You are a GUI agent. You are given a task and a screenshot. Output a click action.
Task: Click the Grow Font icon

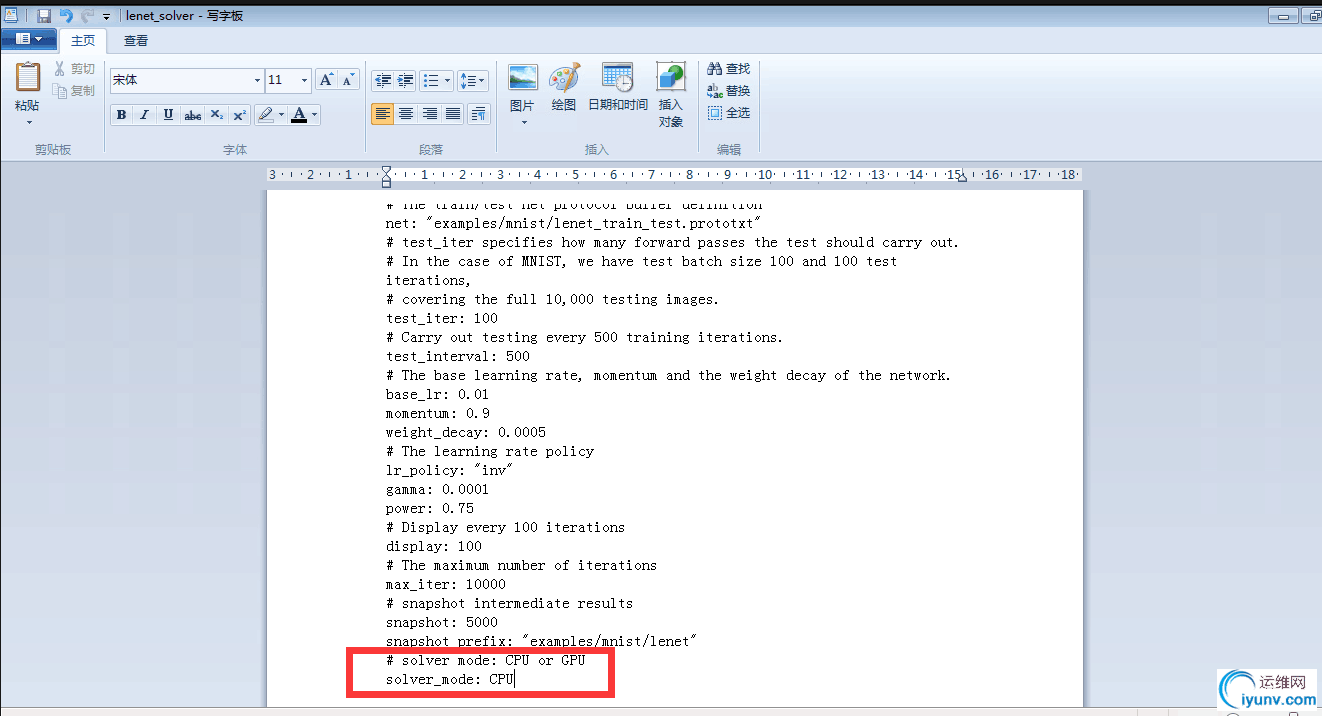click(326, 80)
